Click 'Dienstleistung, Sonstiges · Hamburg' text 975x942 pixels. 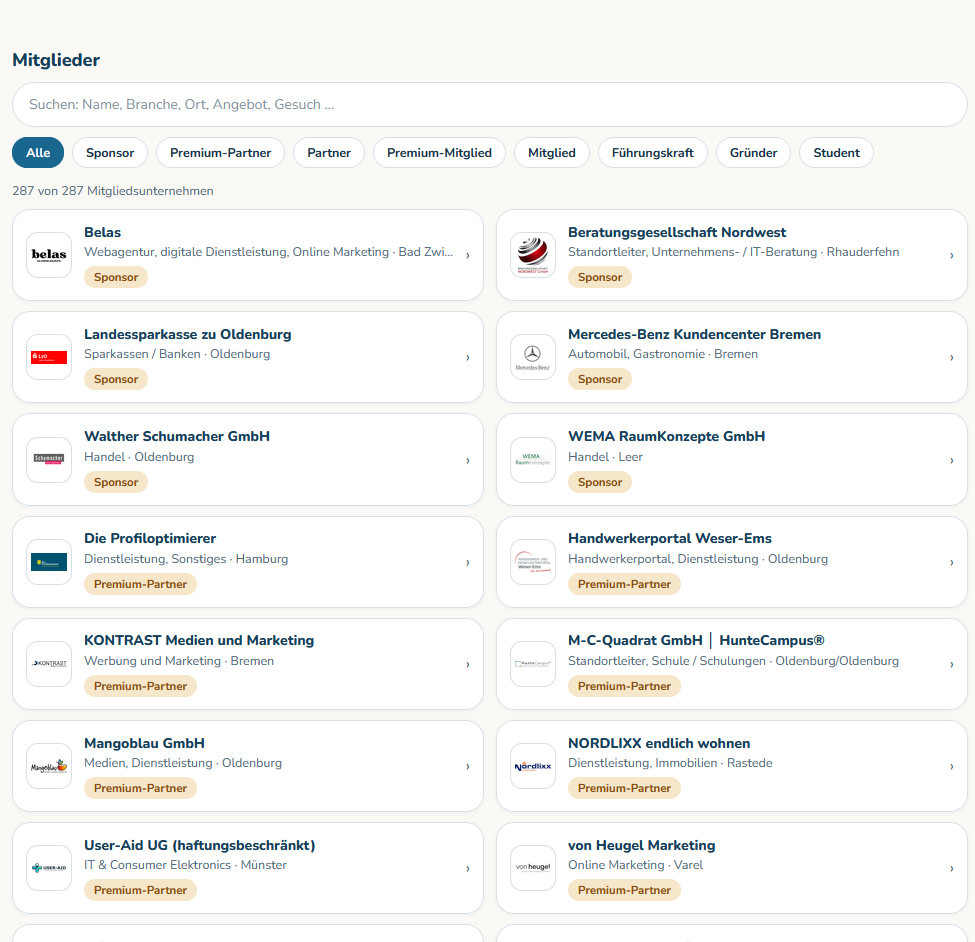(186, 559)
